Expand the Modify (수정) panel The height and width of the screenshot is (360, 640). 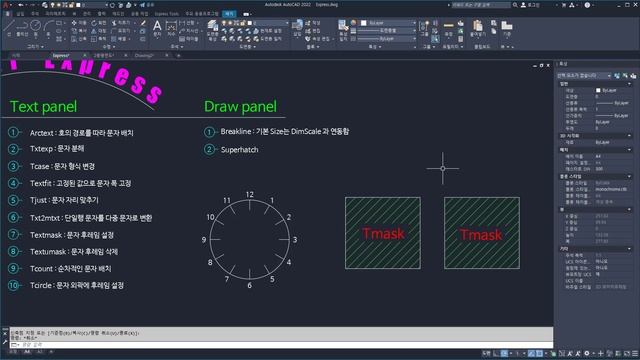coord(109,47)
